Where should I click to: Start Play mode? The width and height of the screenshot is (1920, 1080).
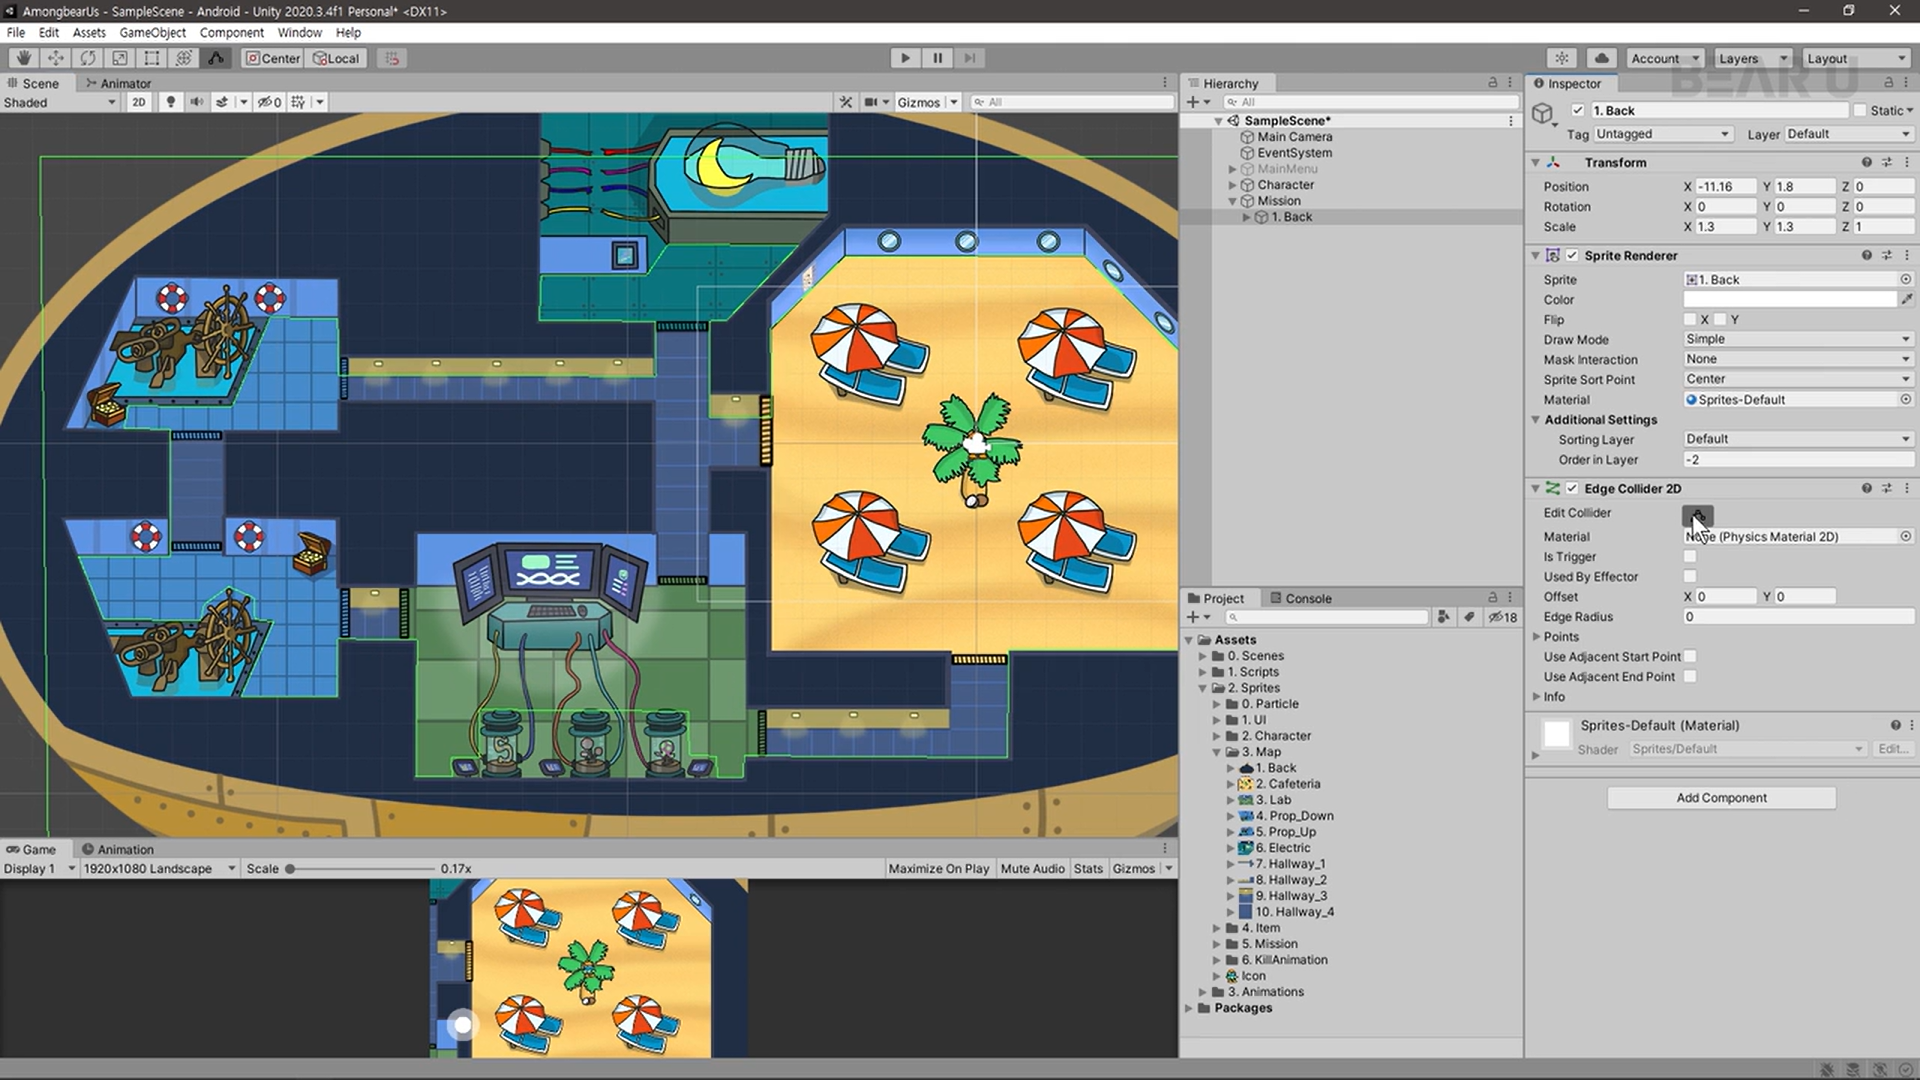[x=905, y=58]
